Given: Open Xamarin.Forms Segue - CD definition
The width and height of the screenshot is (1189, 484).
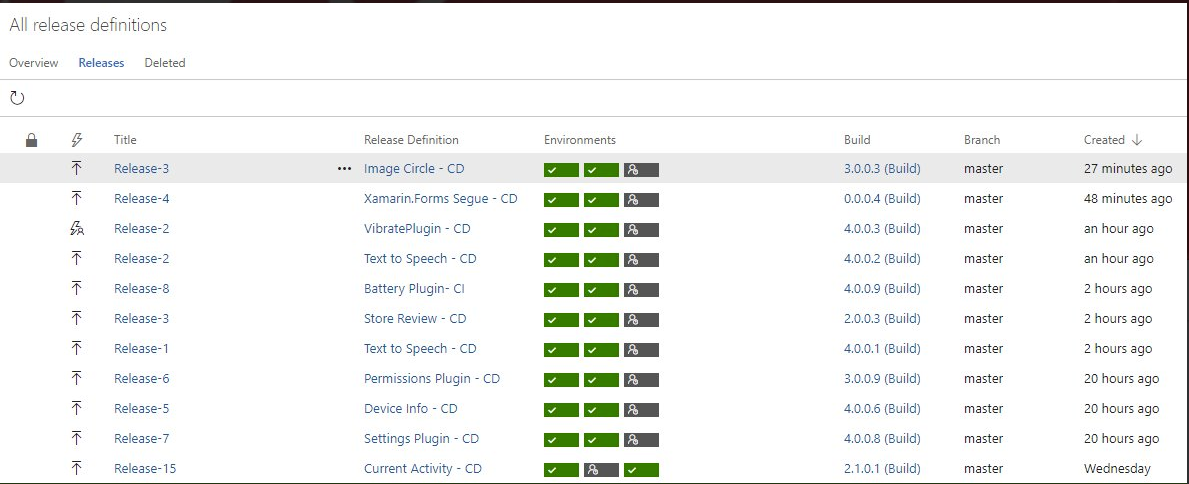Looking at the screenshot, I should 441,199.
